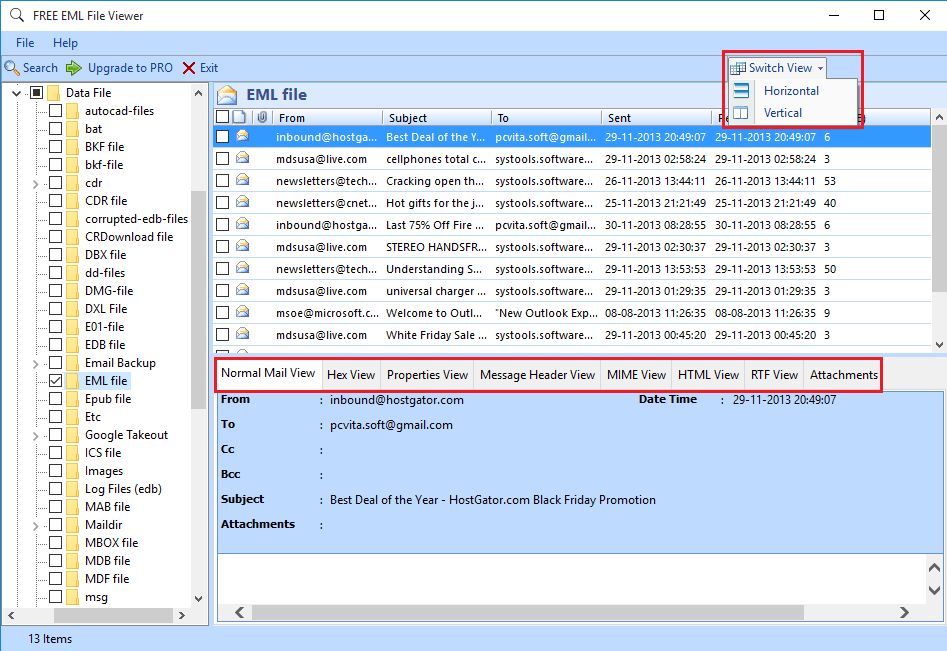Image resolution: width=947 pixels, height=651 pixels.
Task: Open the File menu
Action: click(24, 43)
